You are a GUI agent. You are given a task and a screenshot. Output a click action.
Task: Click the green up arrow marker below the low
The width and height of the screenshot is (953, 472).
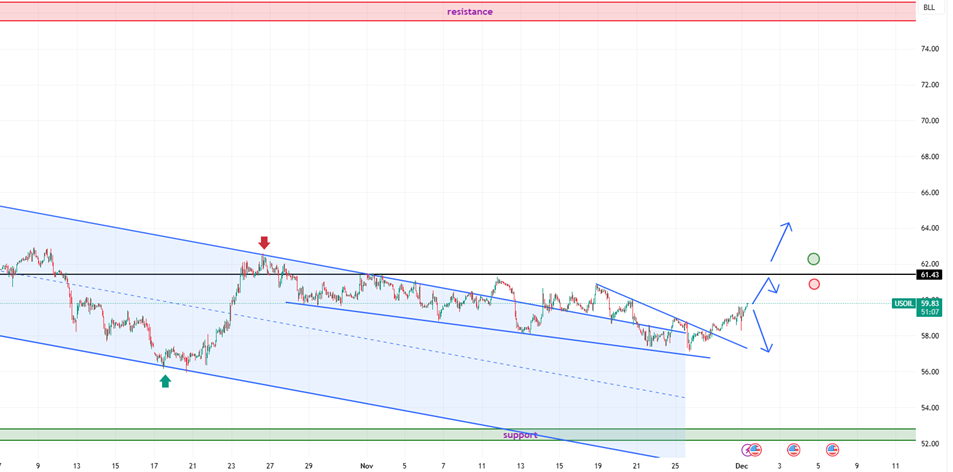165,380
